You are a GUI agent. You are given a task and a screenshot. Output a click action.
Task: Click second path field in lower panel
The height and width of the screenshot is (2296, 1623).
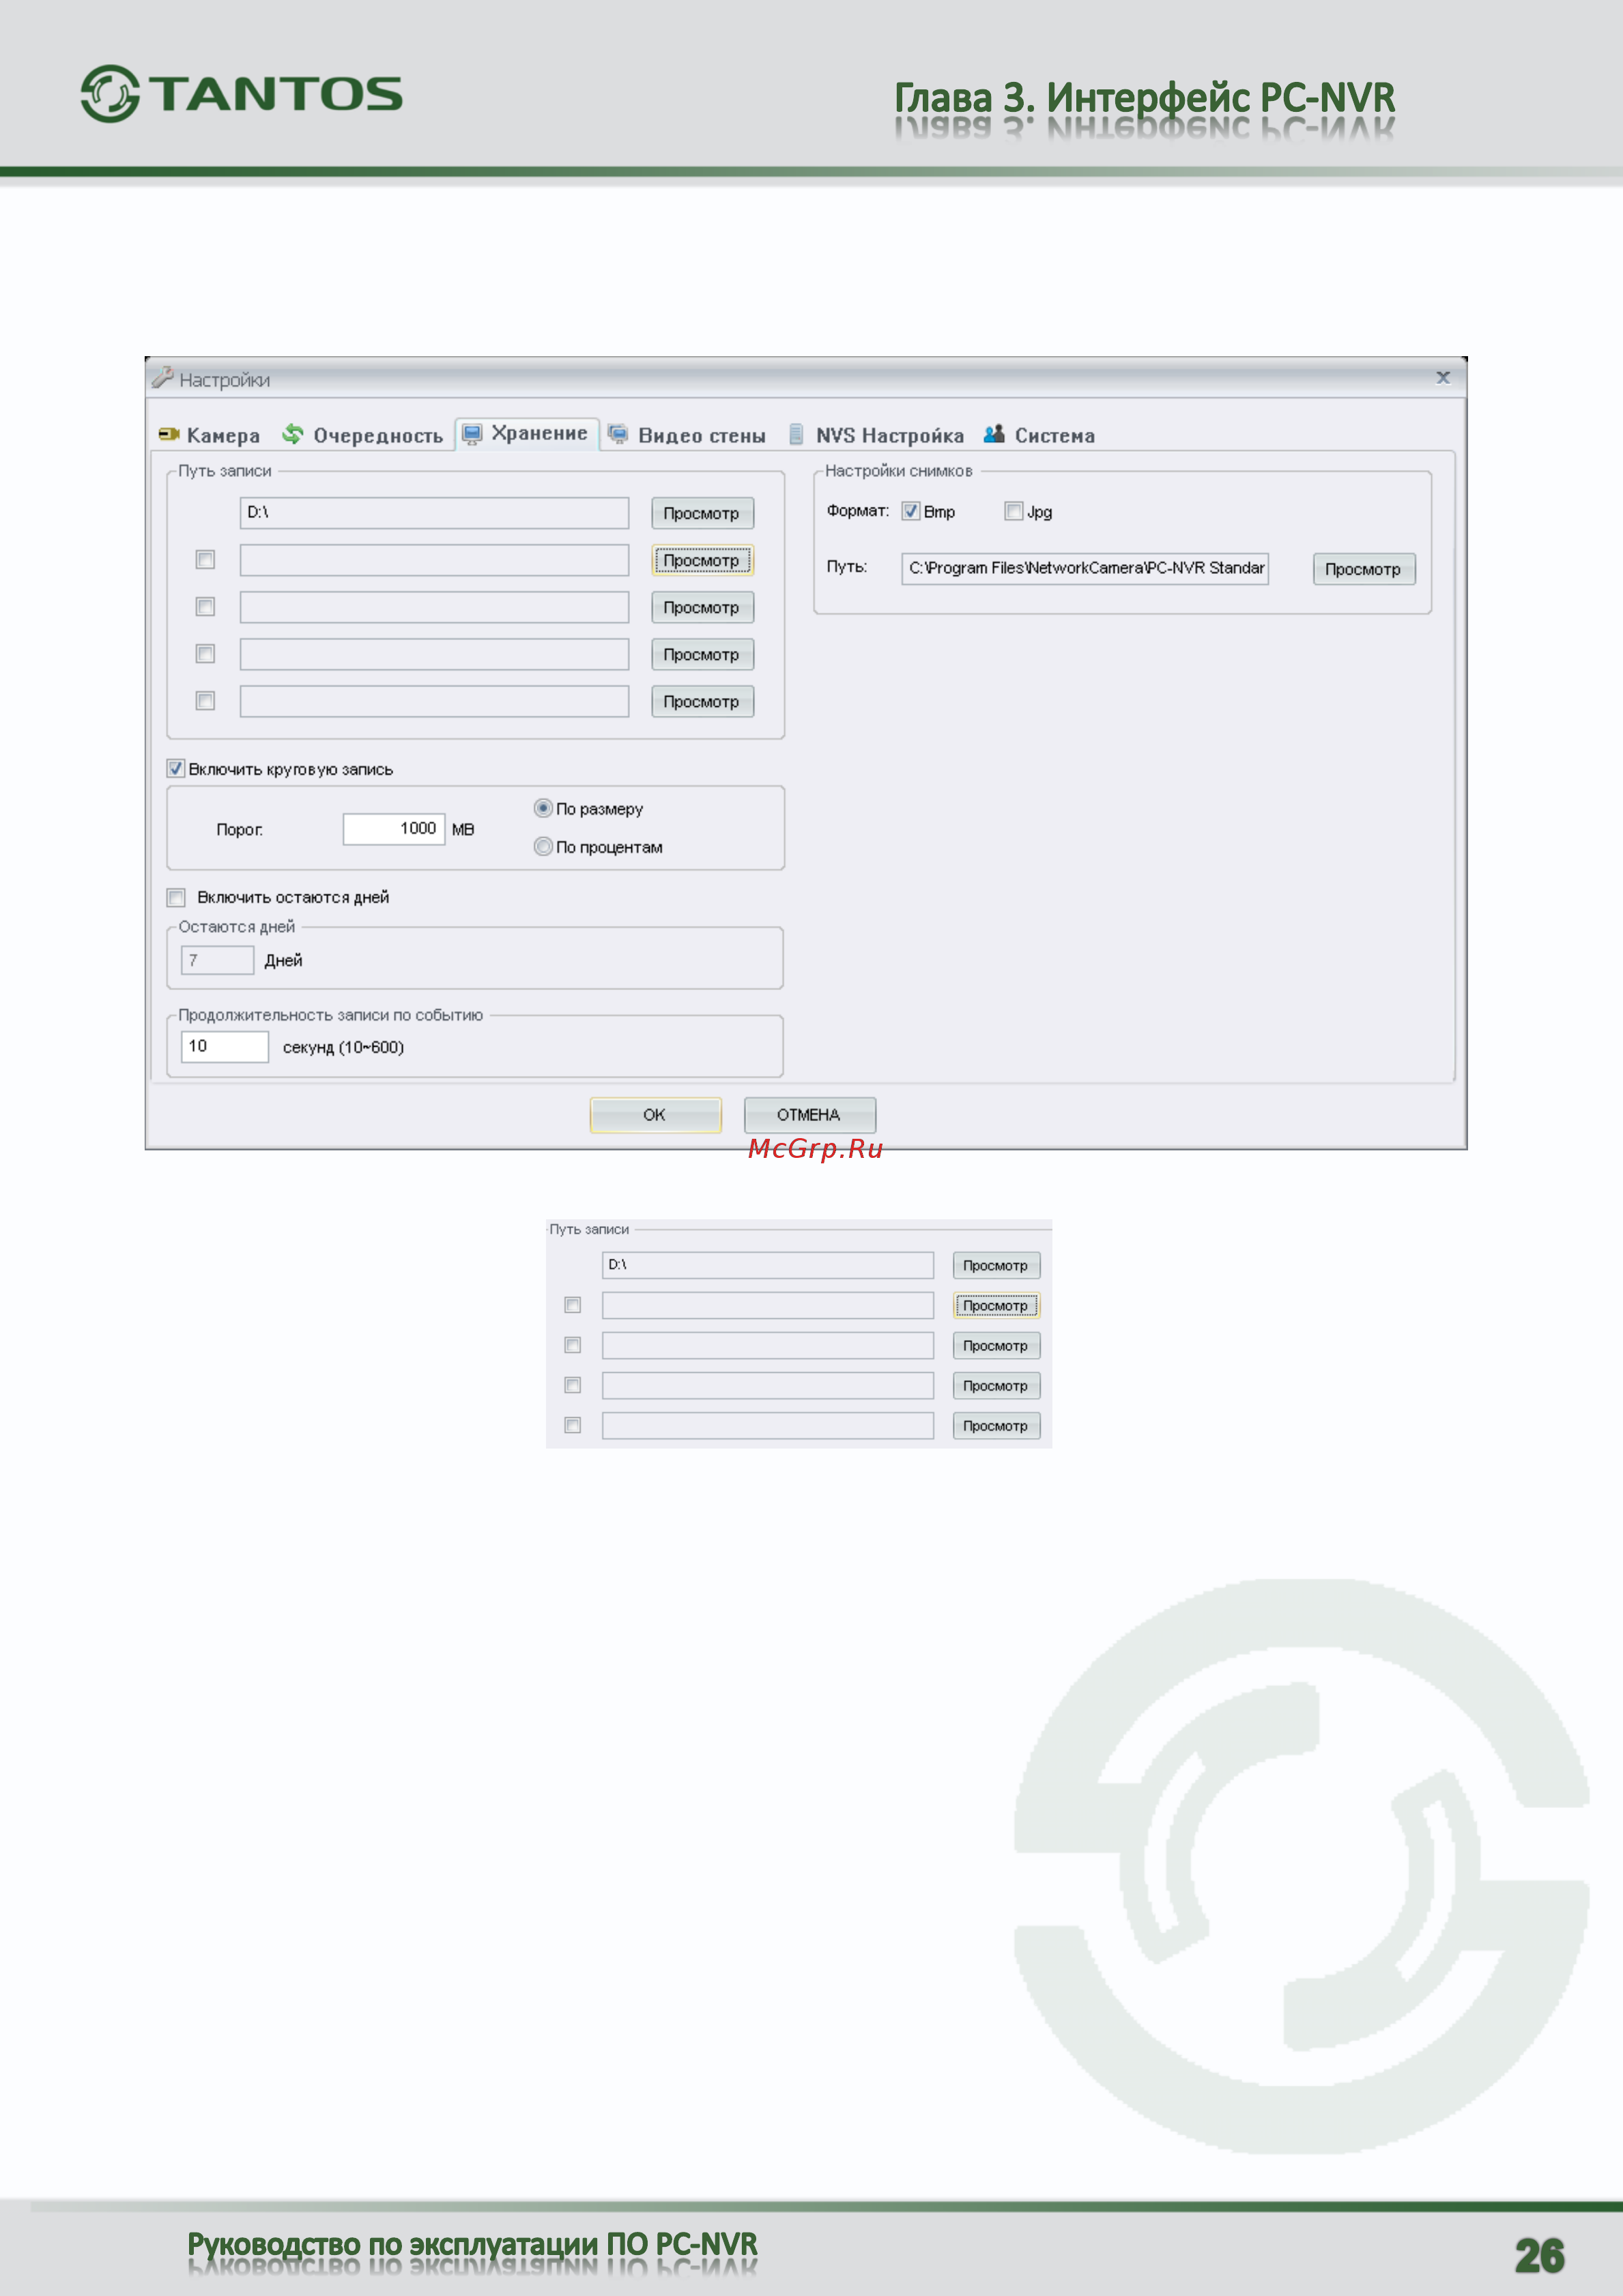[x=768, y=1305]
